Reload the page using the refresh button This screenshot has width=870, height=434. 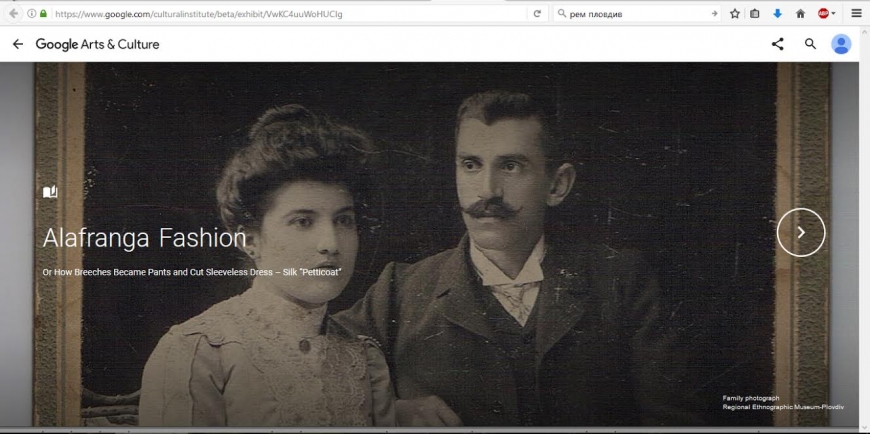[x=537, y=13]
